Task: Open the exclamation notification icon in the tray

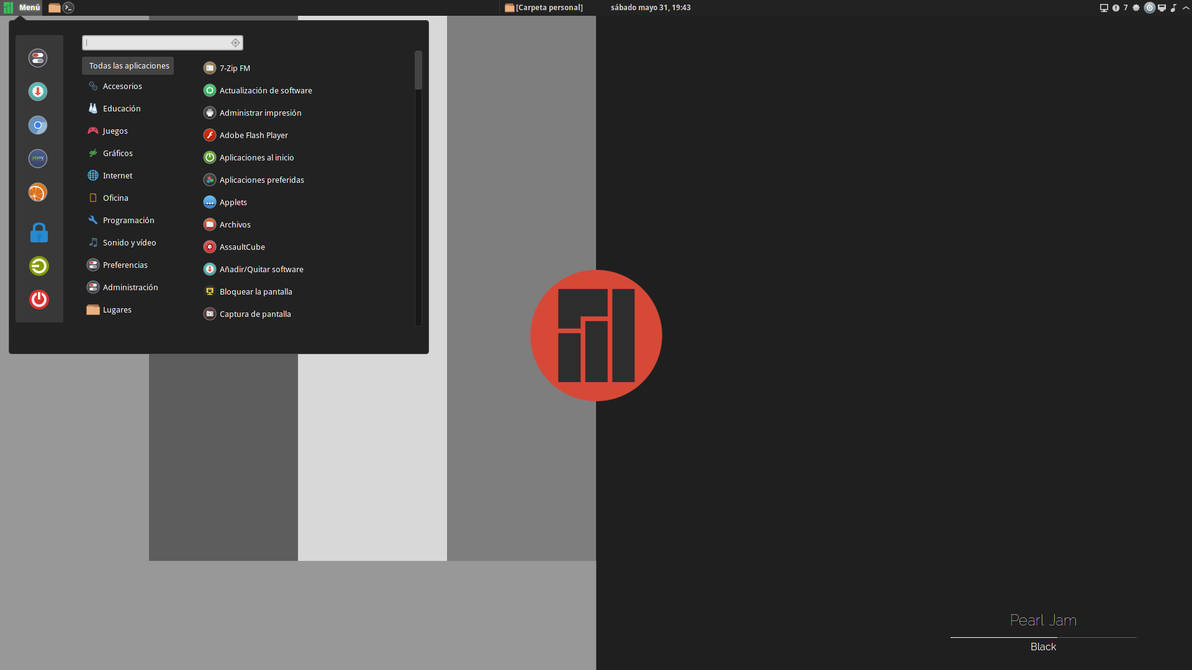Action: [1116, 8]
